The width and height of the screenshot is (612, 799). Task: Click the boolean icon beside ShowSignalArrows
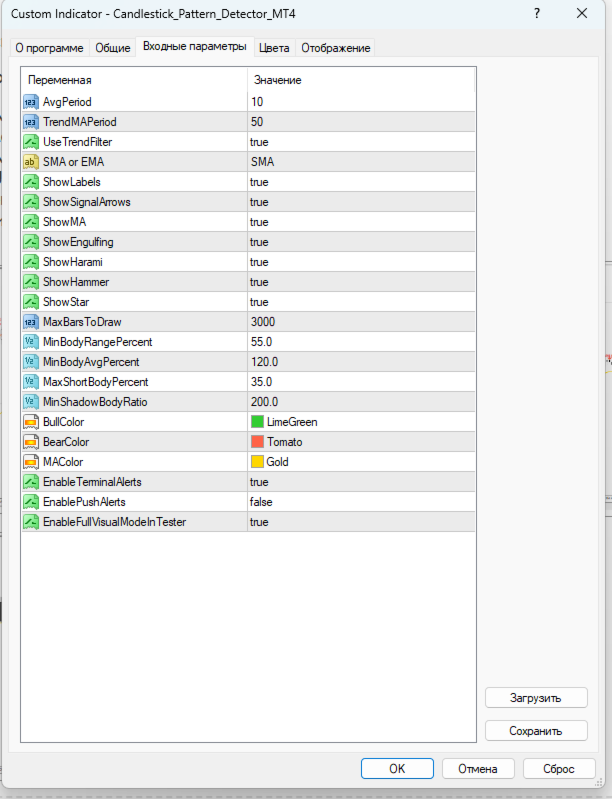[31, 202]
